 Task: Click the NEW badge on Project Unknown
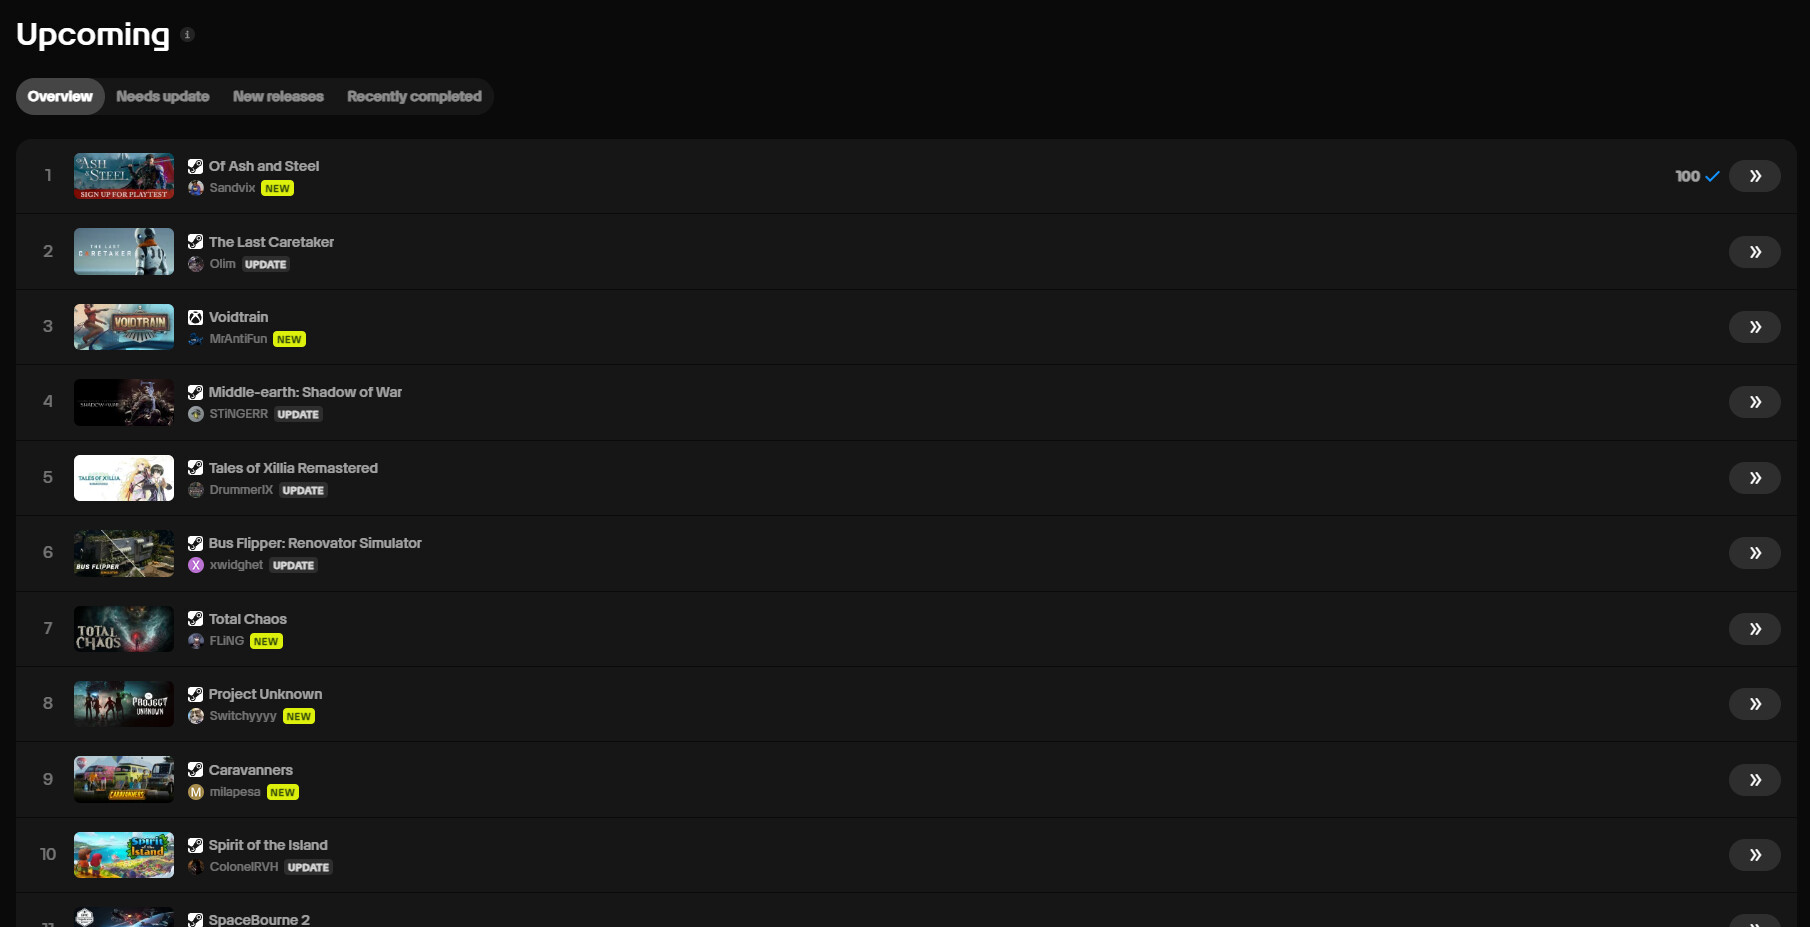pyautogui.click(x=298, y=716)
